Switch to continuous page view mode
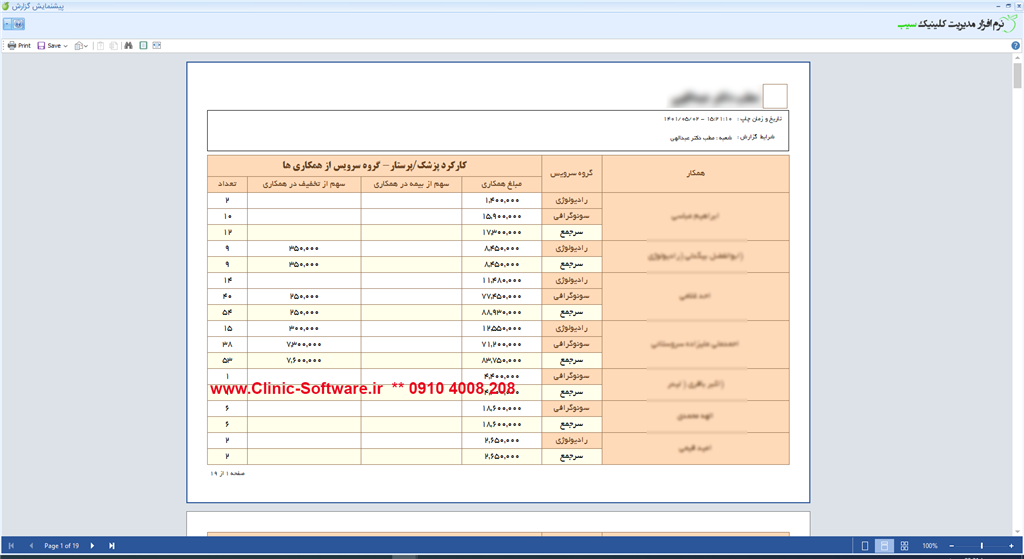This screenshot has height=559, width=1024. (x=884, y=545)
